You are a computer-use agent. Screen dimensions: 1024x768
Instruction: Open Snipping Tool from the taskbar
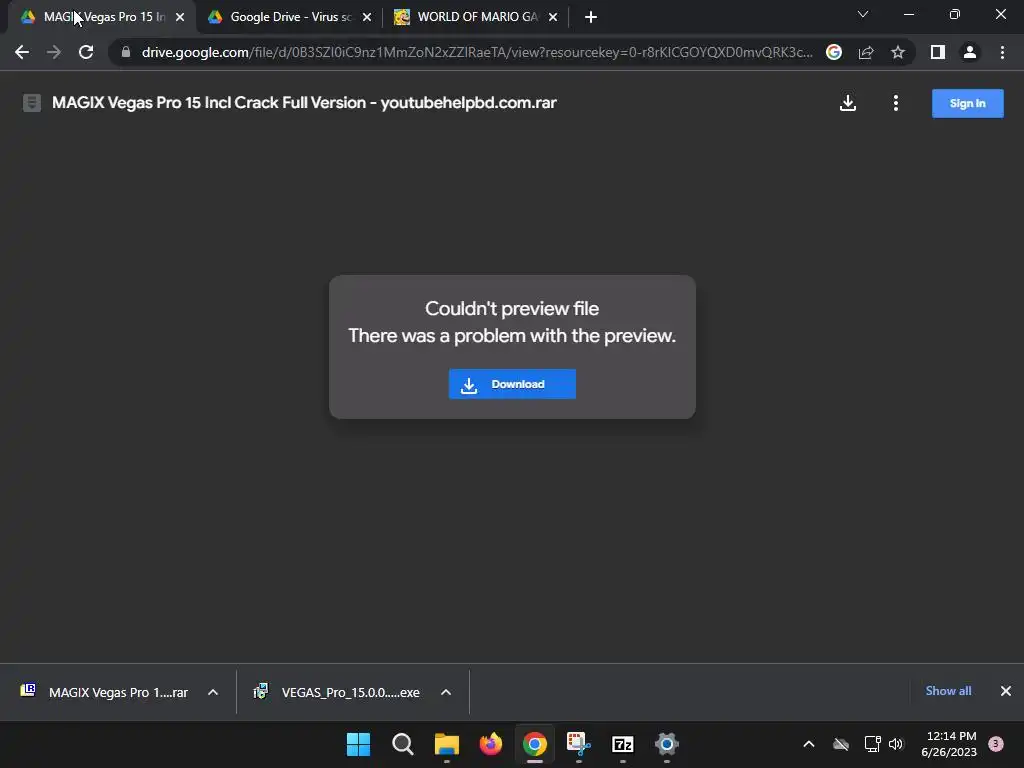(579, 744)
